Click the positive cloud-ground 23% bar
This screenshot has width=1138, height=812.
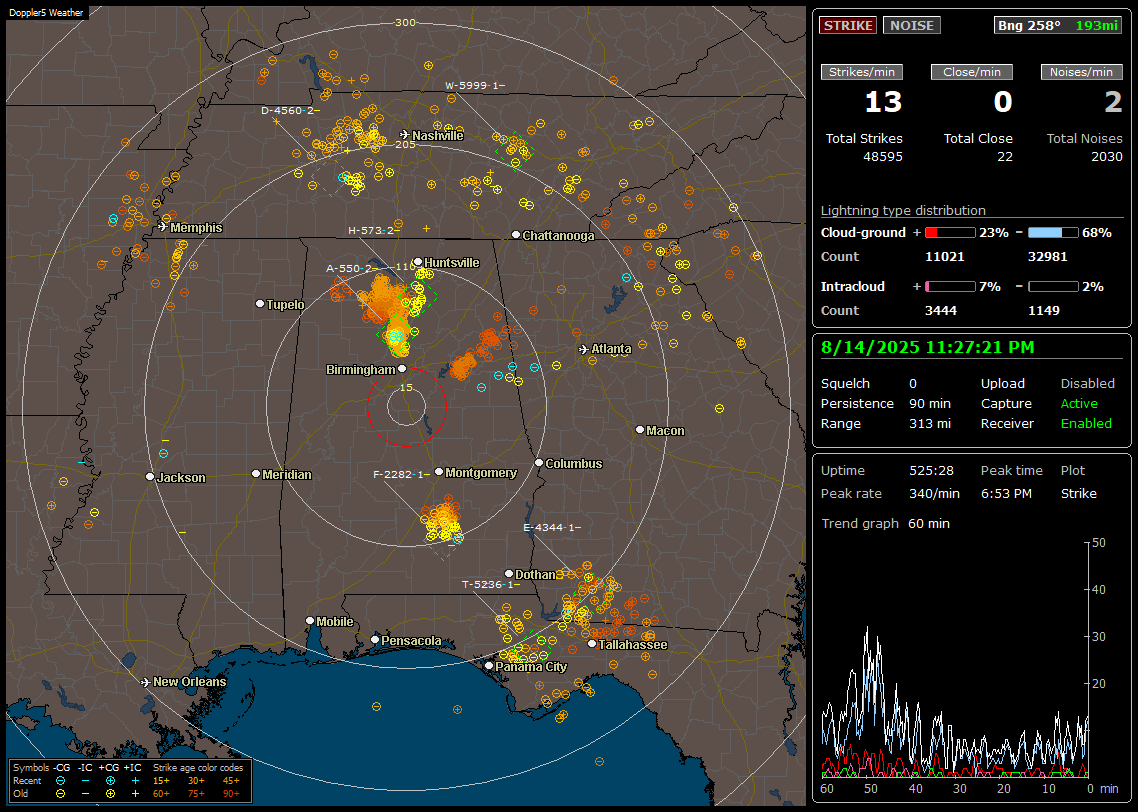pyautogui.click(x=950, y=233)
